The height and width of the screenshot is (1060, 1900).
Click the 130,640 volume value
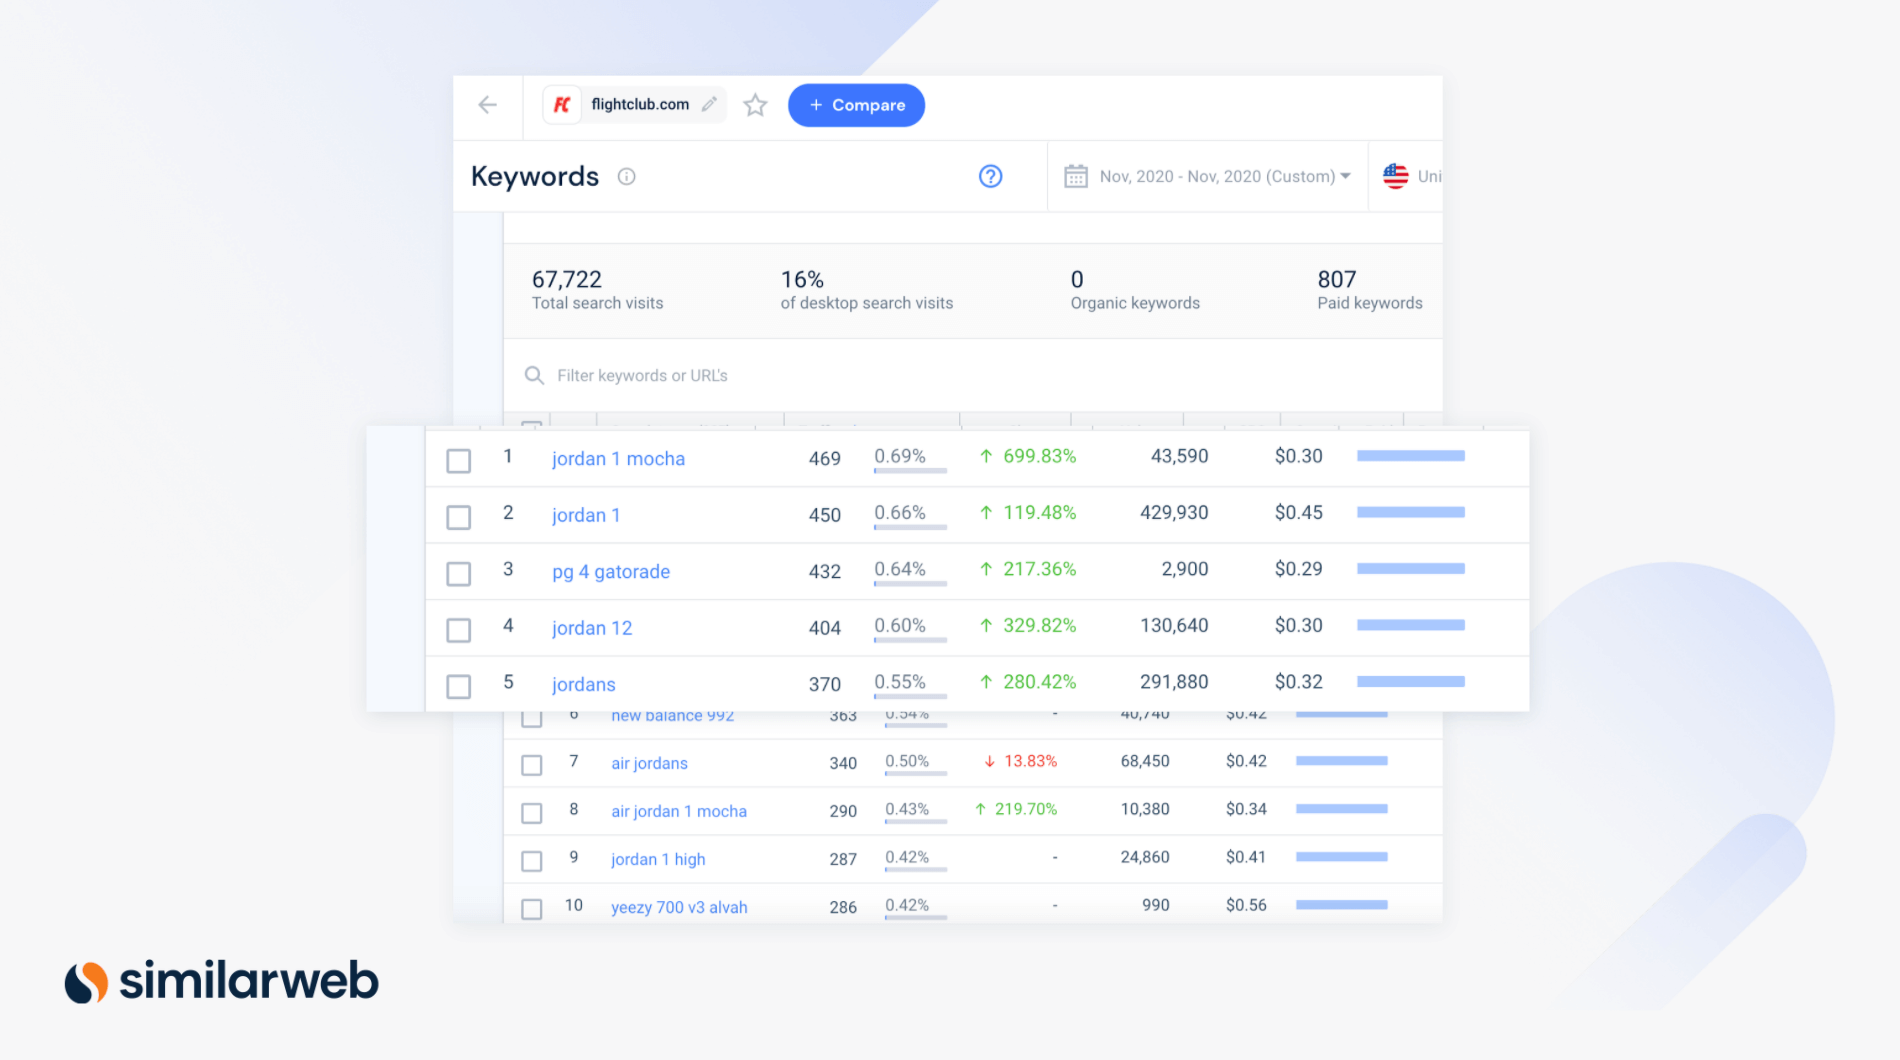coord(1174,625)
